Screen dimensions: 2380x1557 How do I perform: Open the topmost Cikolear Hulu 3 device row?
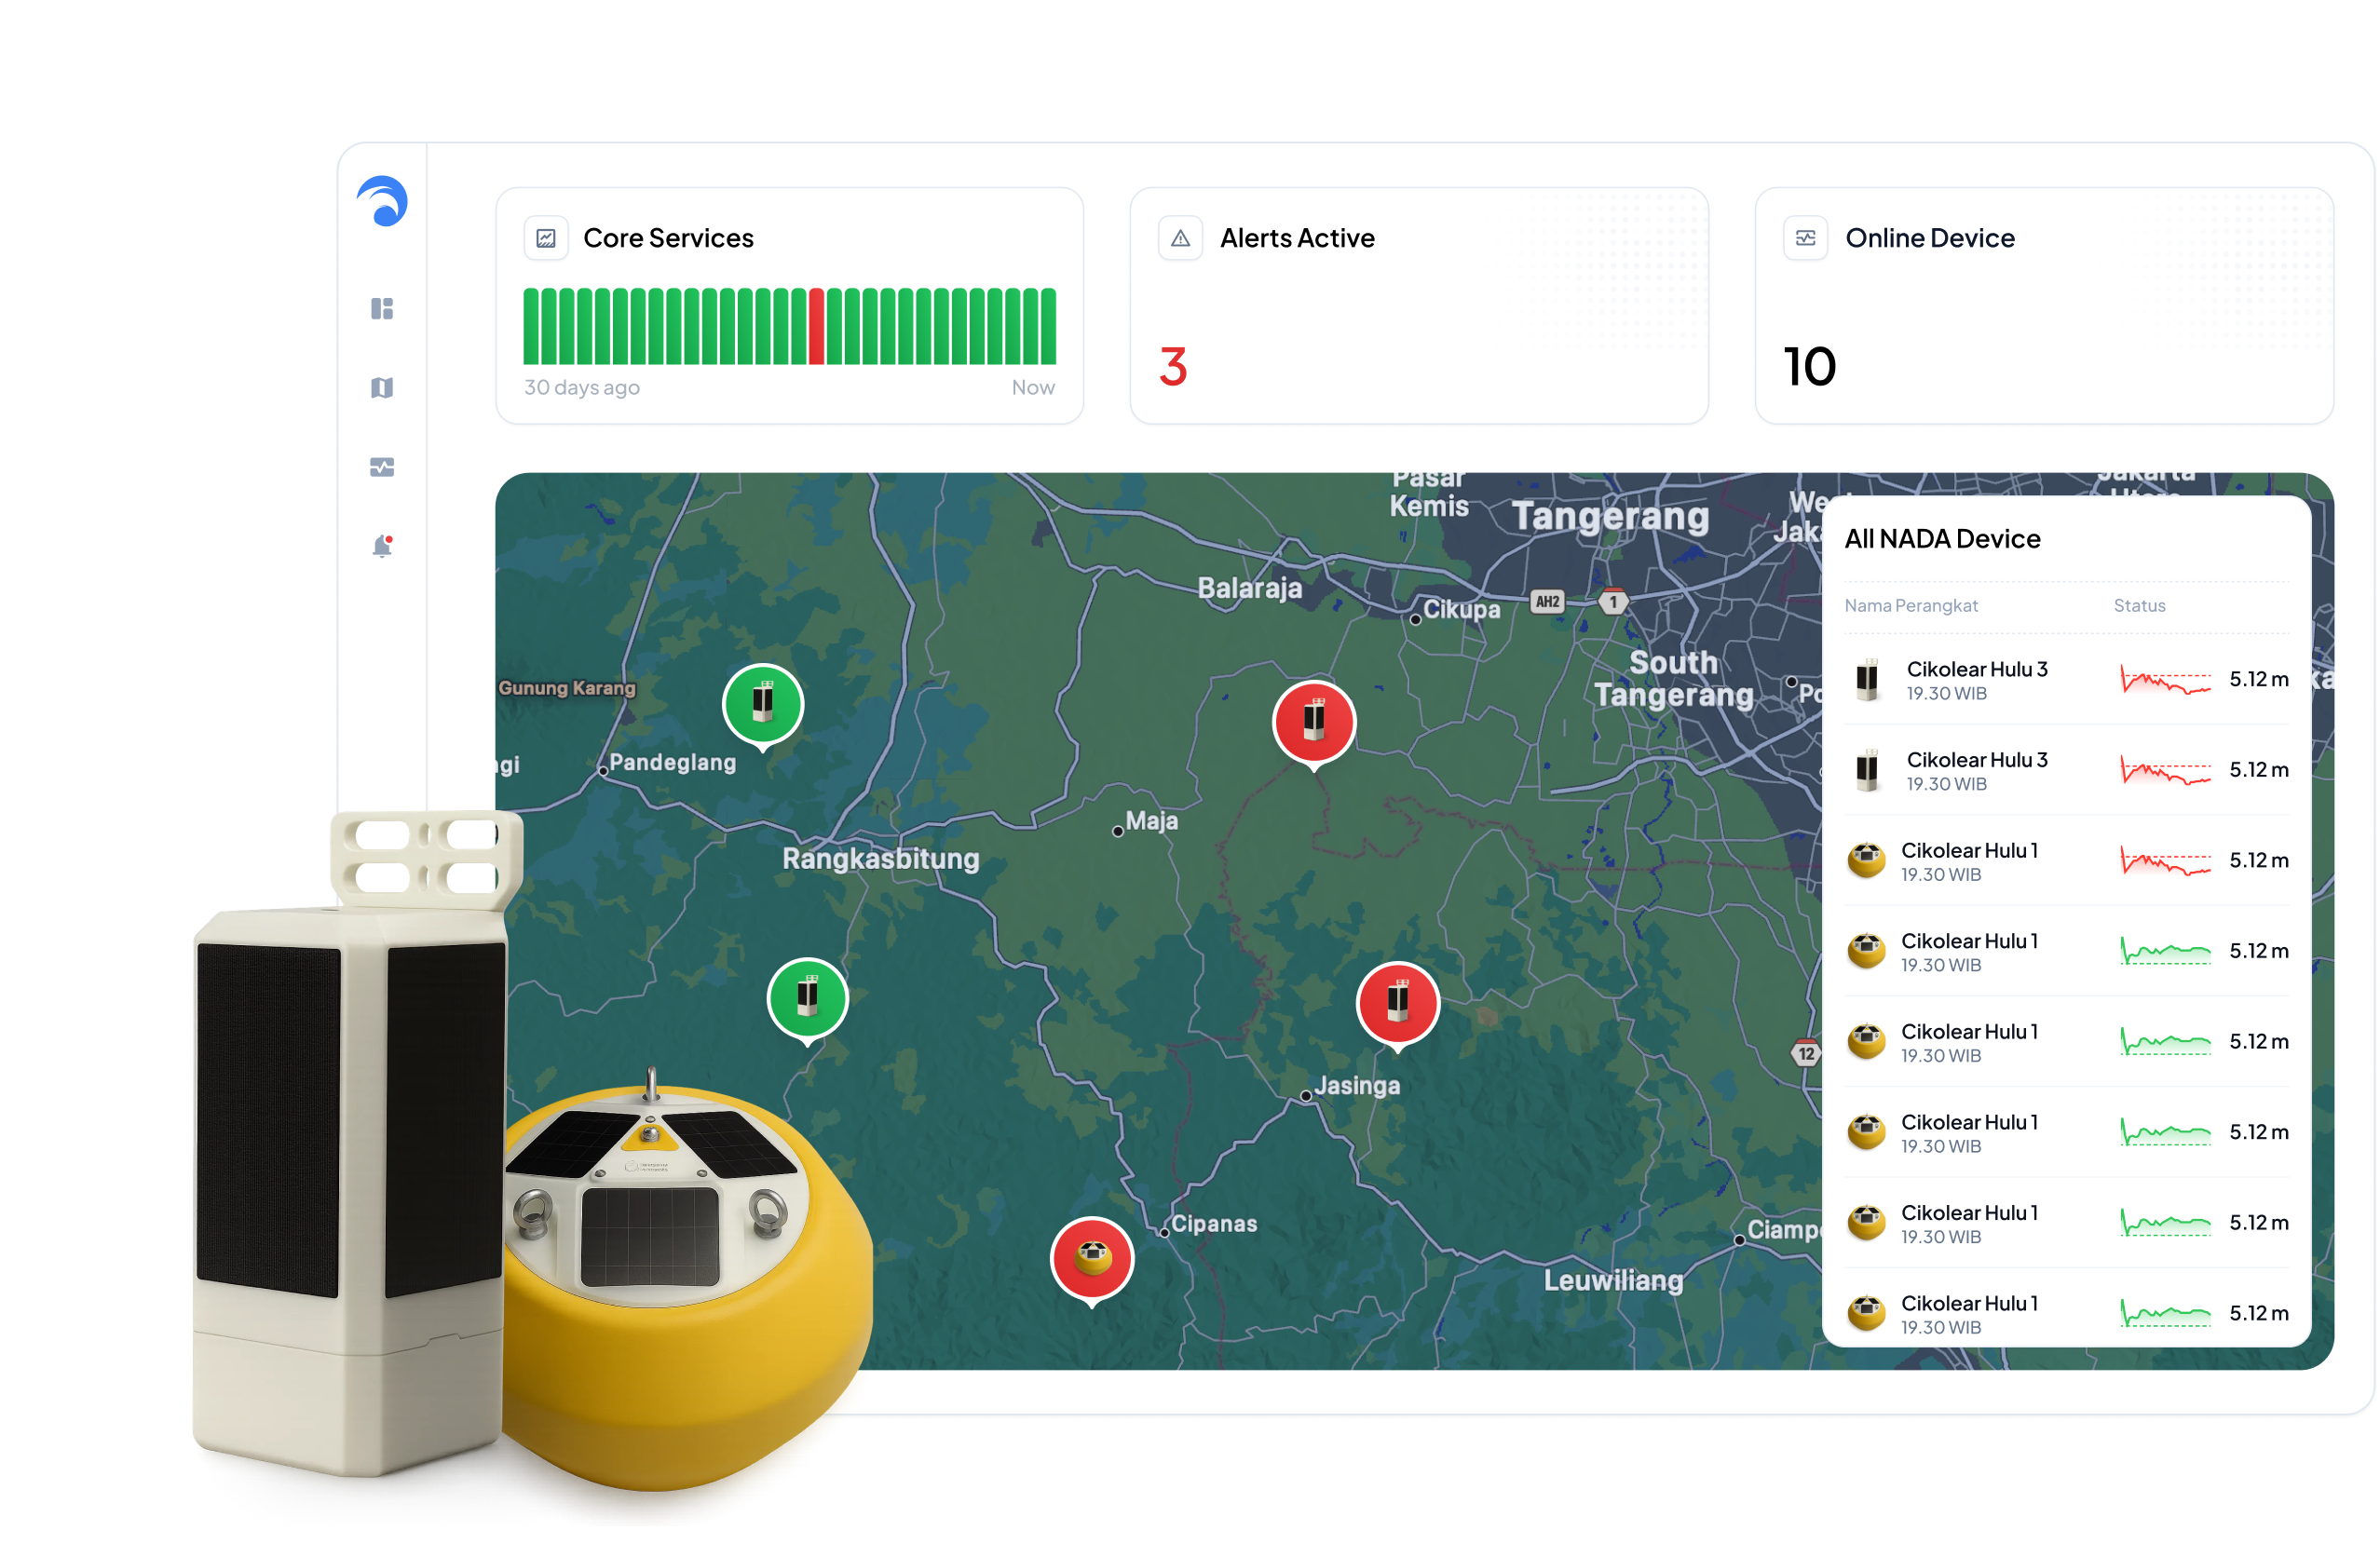coord(2066,680)
